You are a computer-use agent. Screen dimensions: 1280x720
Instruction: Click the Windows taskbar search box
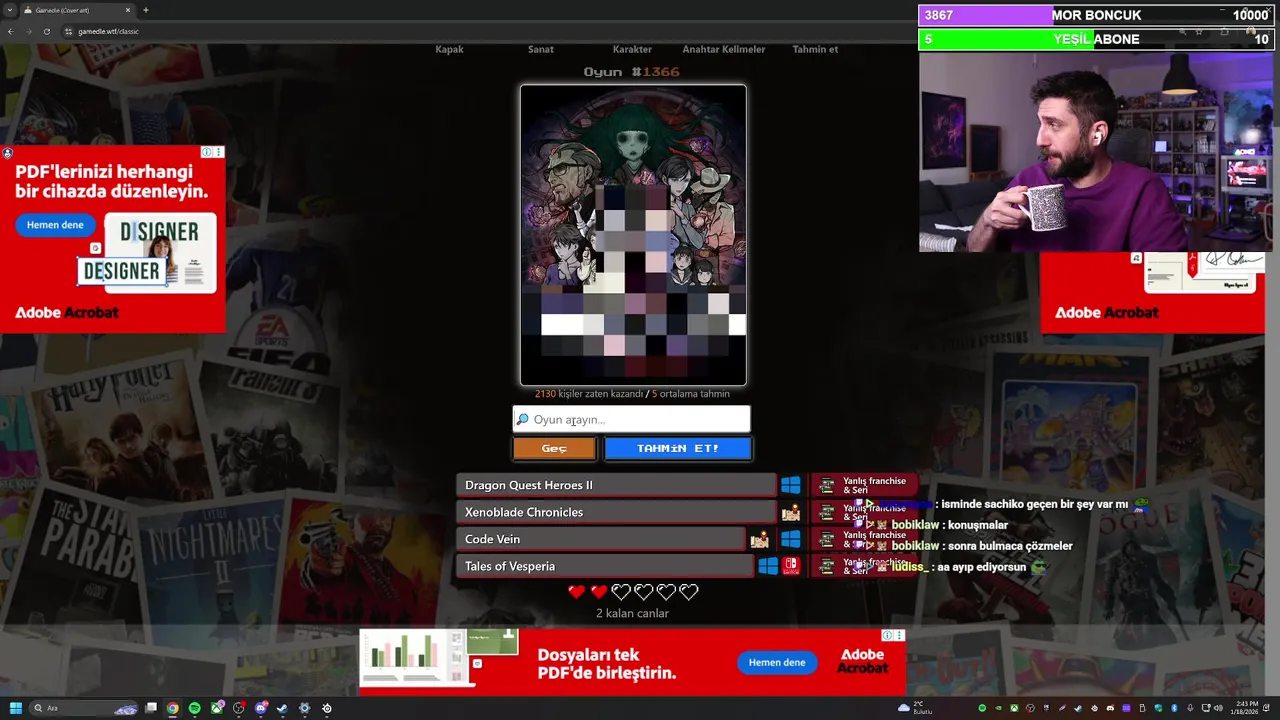pyautogui.click(x=84, y=708)
